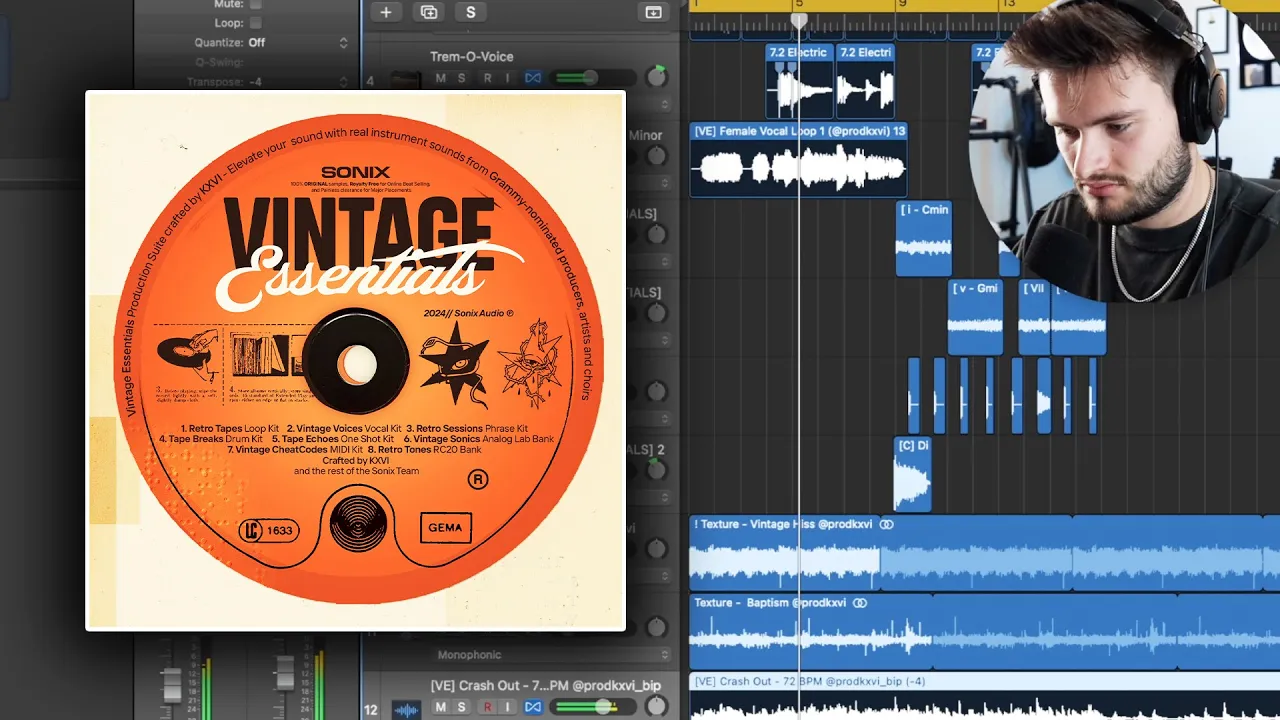Toggle input monitoring on Trem-O-Voice
This screenshot has width=1280, height=720.
508,78
